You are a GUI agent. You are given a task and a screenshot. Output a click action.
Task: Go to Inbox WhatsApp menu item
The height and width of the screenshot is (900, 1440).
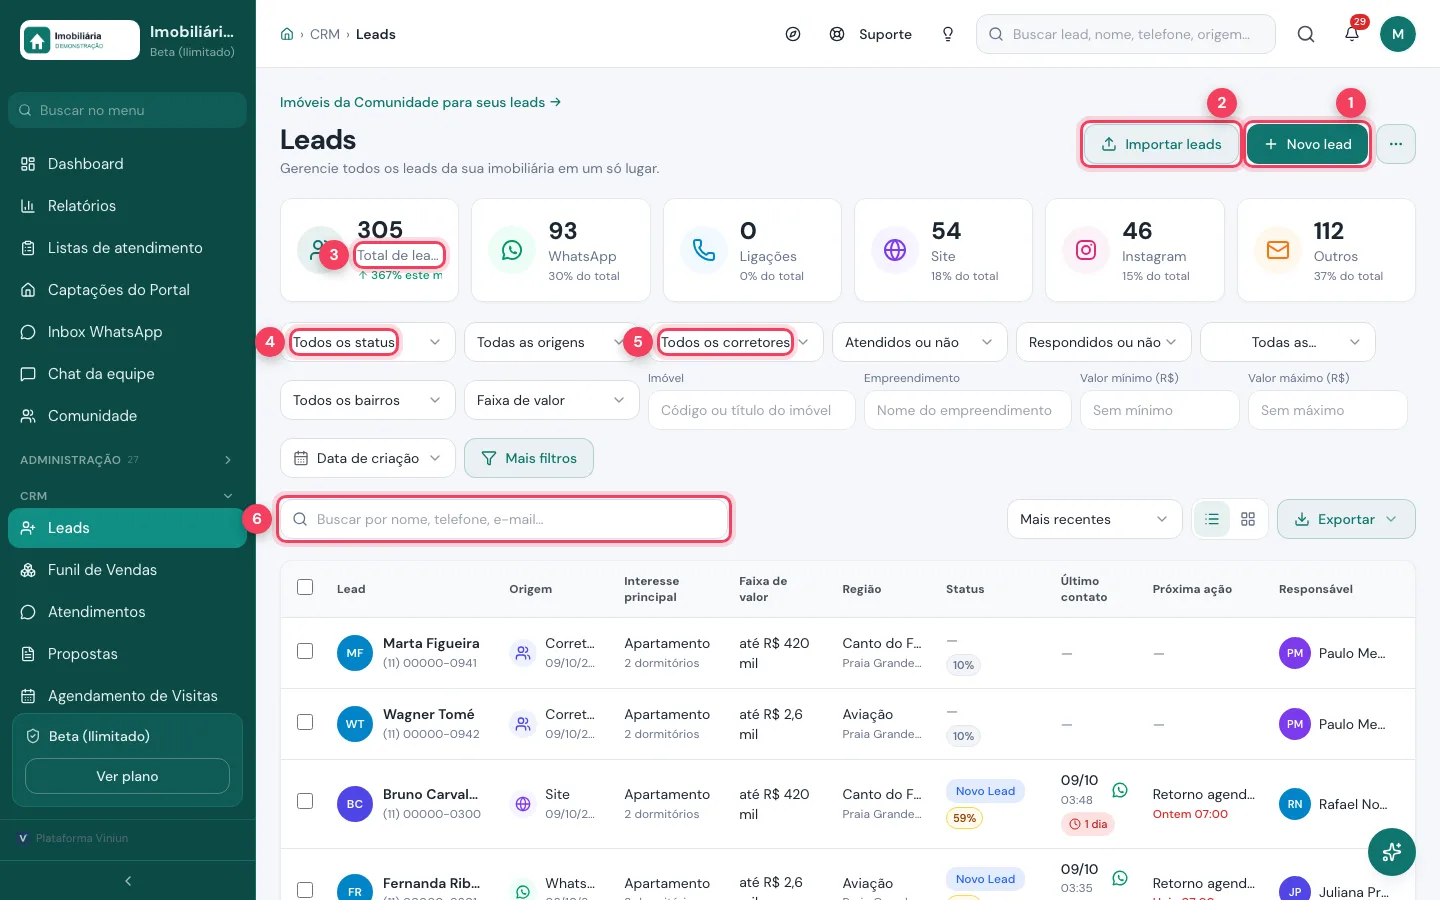(x=128, y=332)
